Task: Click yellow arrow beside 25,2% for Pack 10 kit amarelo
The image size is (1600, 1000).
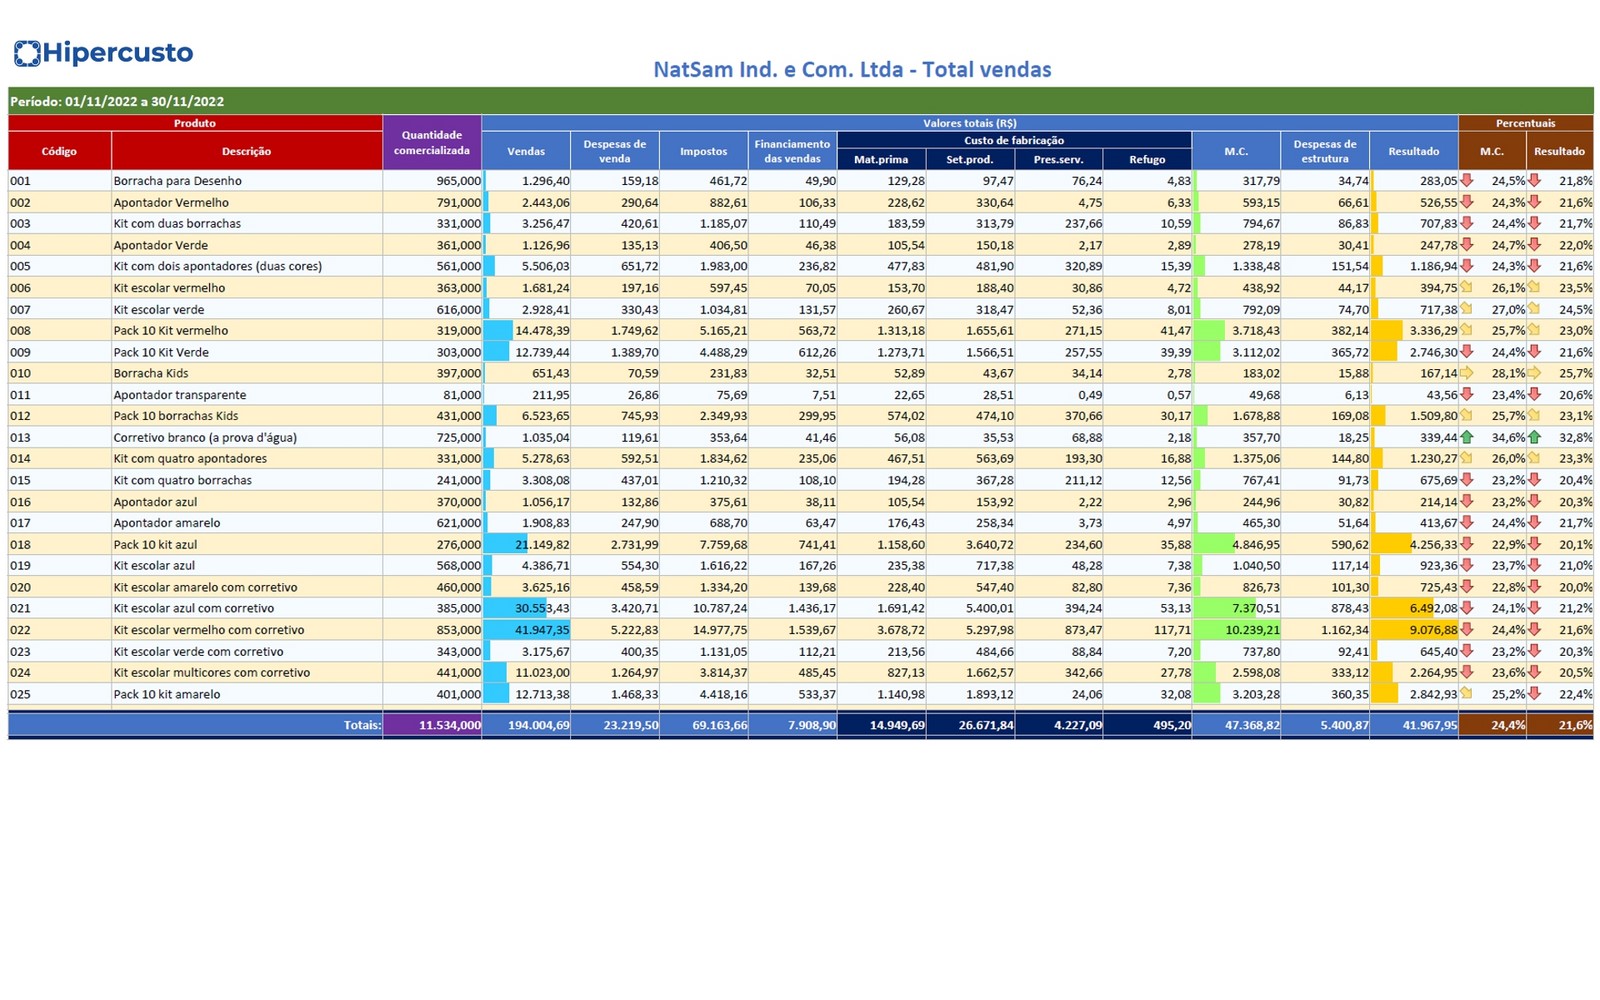Action: pos(1467,694)
